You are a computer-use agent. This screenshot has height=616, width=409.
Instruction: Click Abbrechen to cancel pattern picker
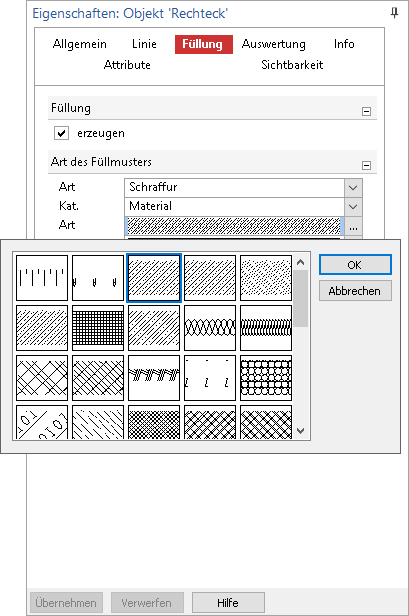coord(355,291)
